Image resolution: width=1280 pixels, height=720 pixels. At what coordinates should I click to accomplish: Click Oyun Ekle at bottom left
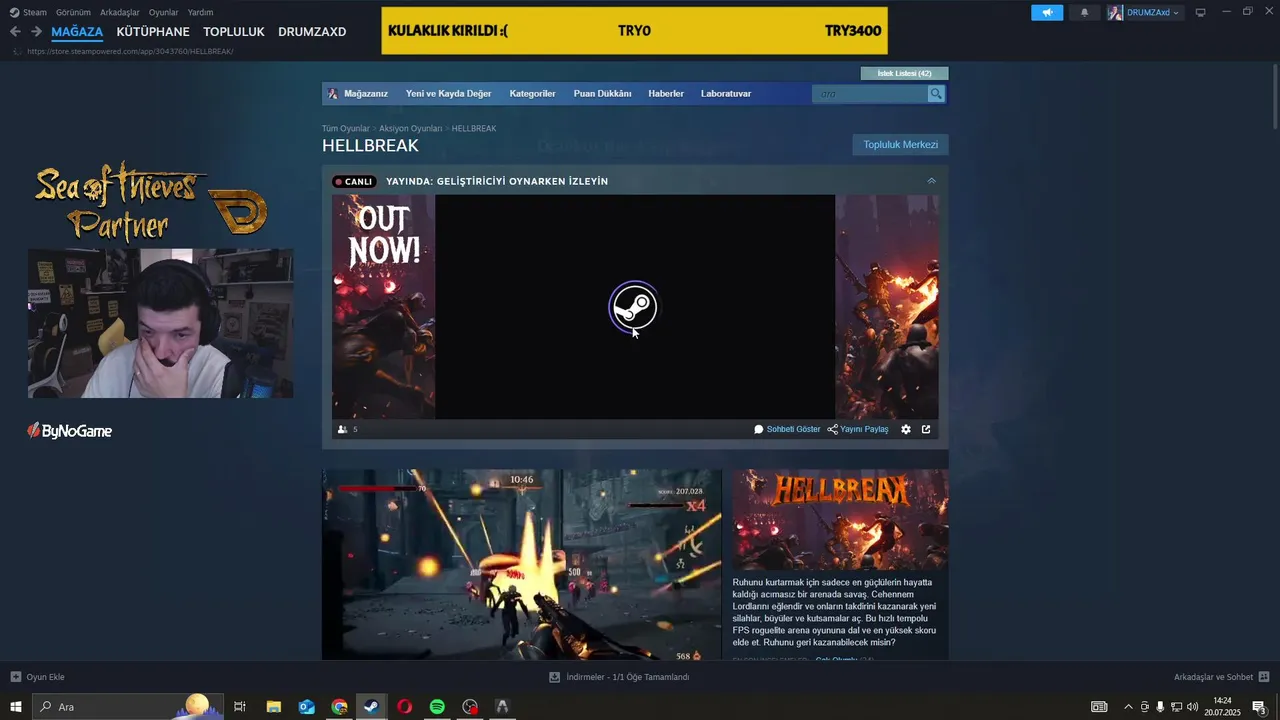(38, 677)
